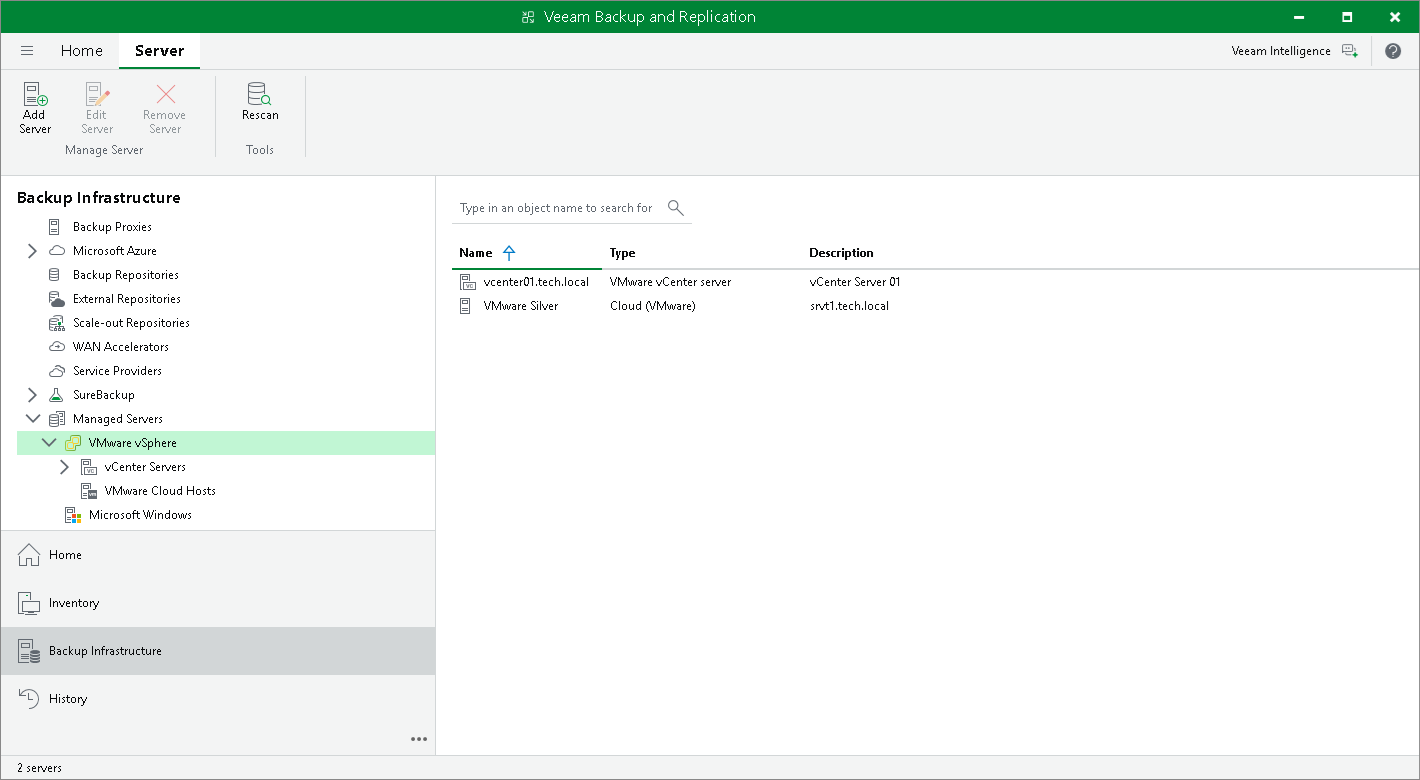1420x780 pixels.
Task: Switch to the Home ribbon tab
Action: pyautogui.click(x=81, y=51)
